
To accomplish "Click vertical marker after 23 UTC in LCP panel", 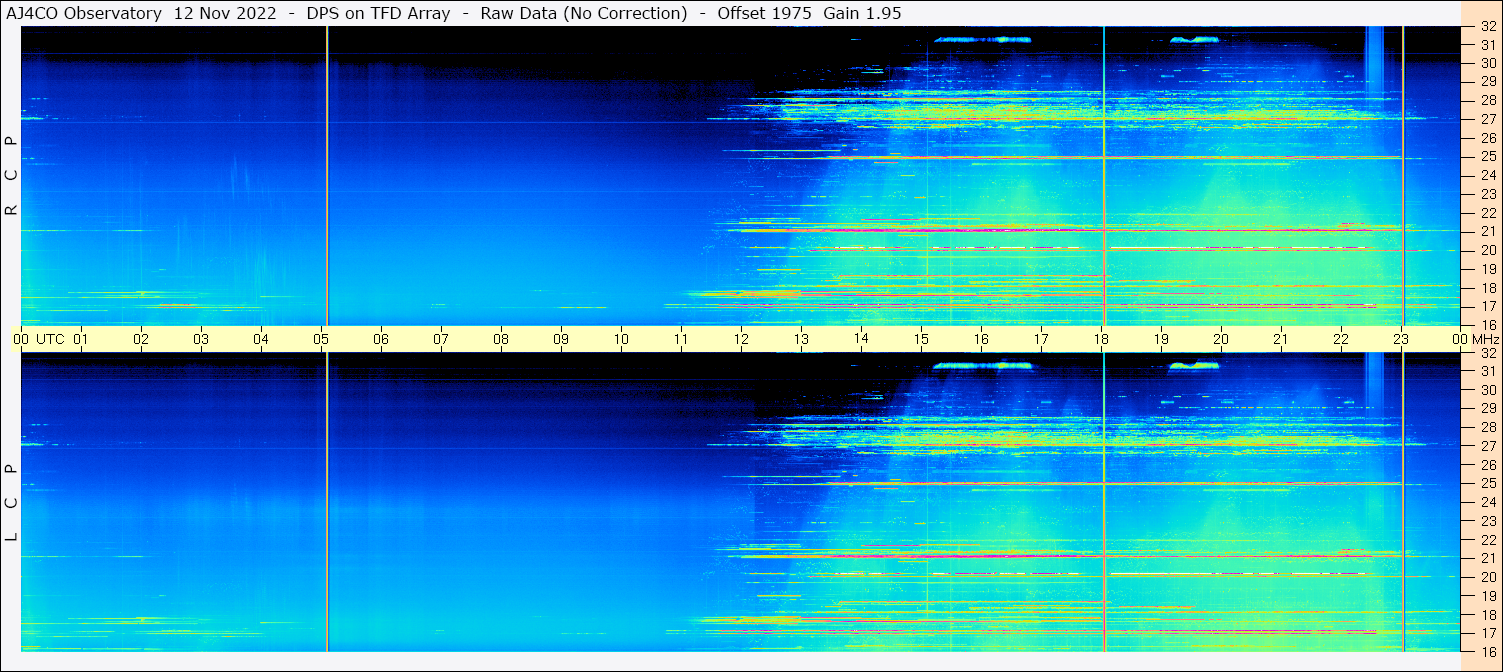I will coord(1403,502).
